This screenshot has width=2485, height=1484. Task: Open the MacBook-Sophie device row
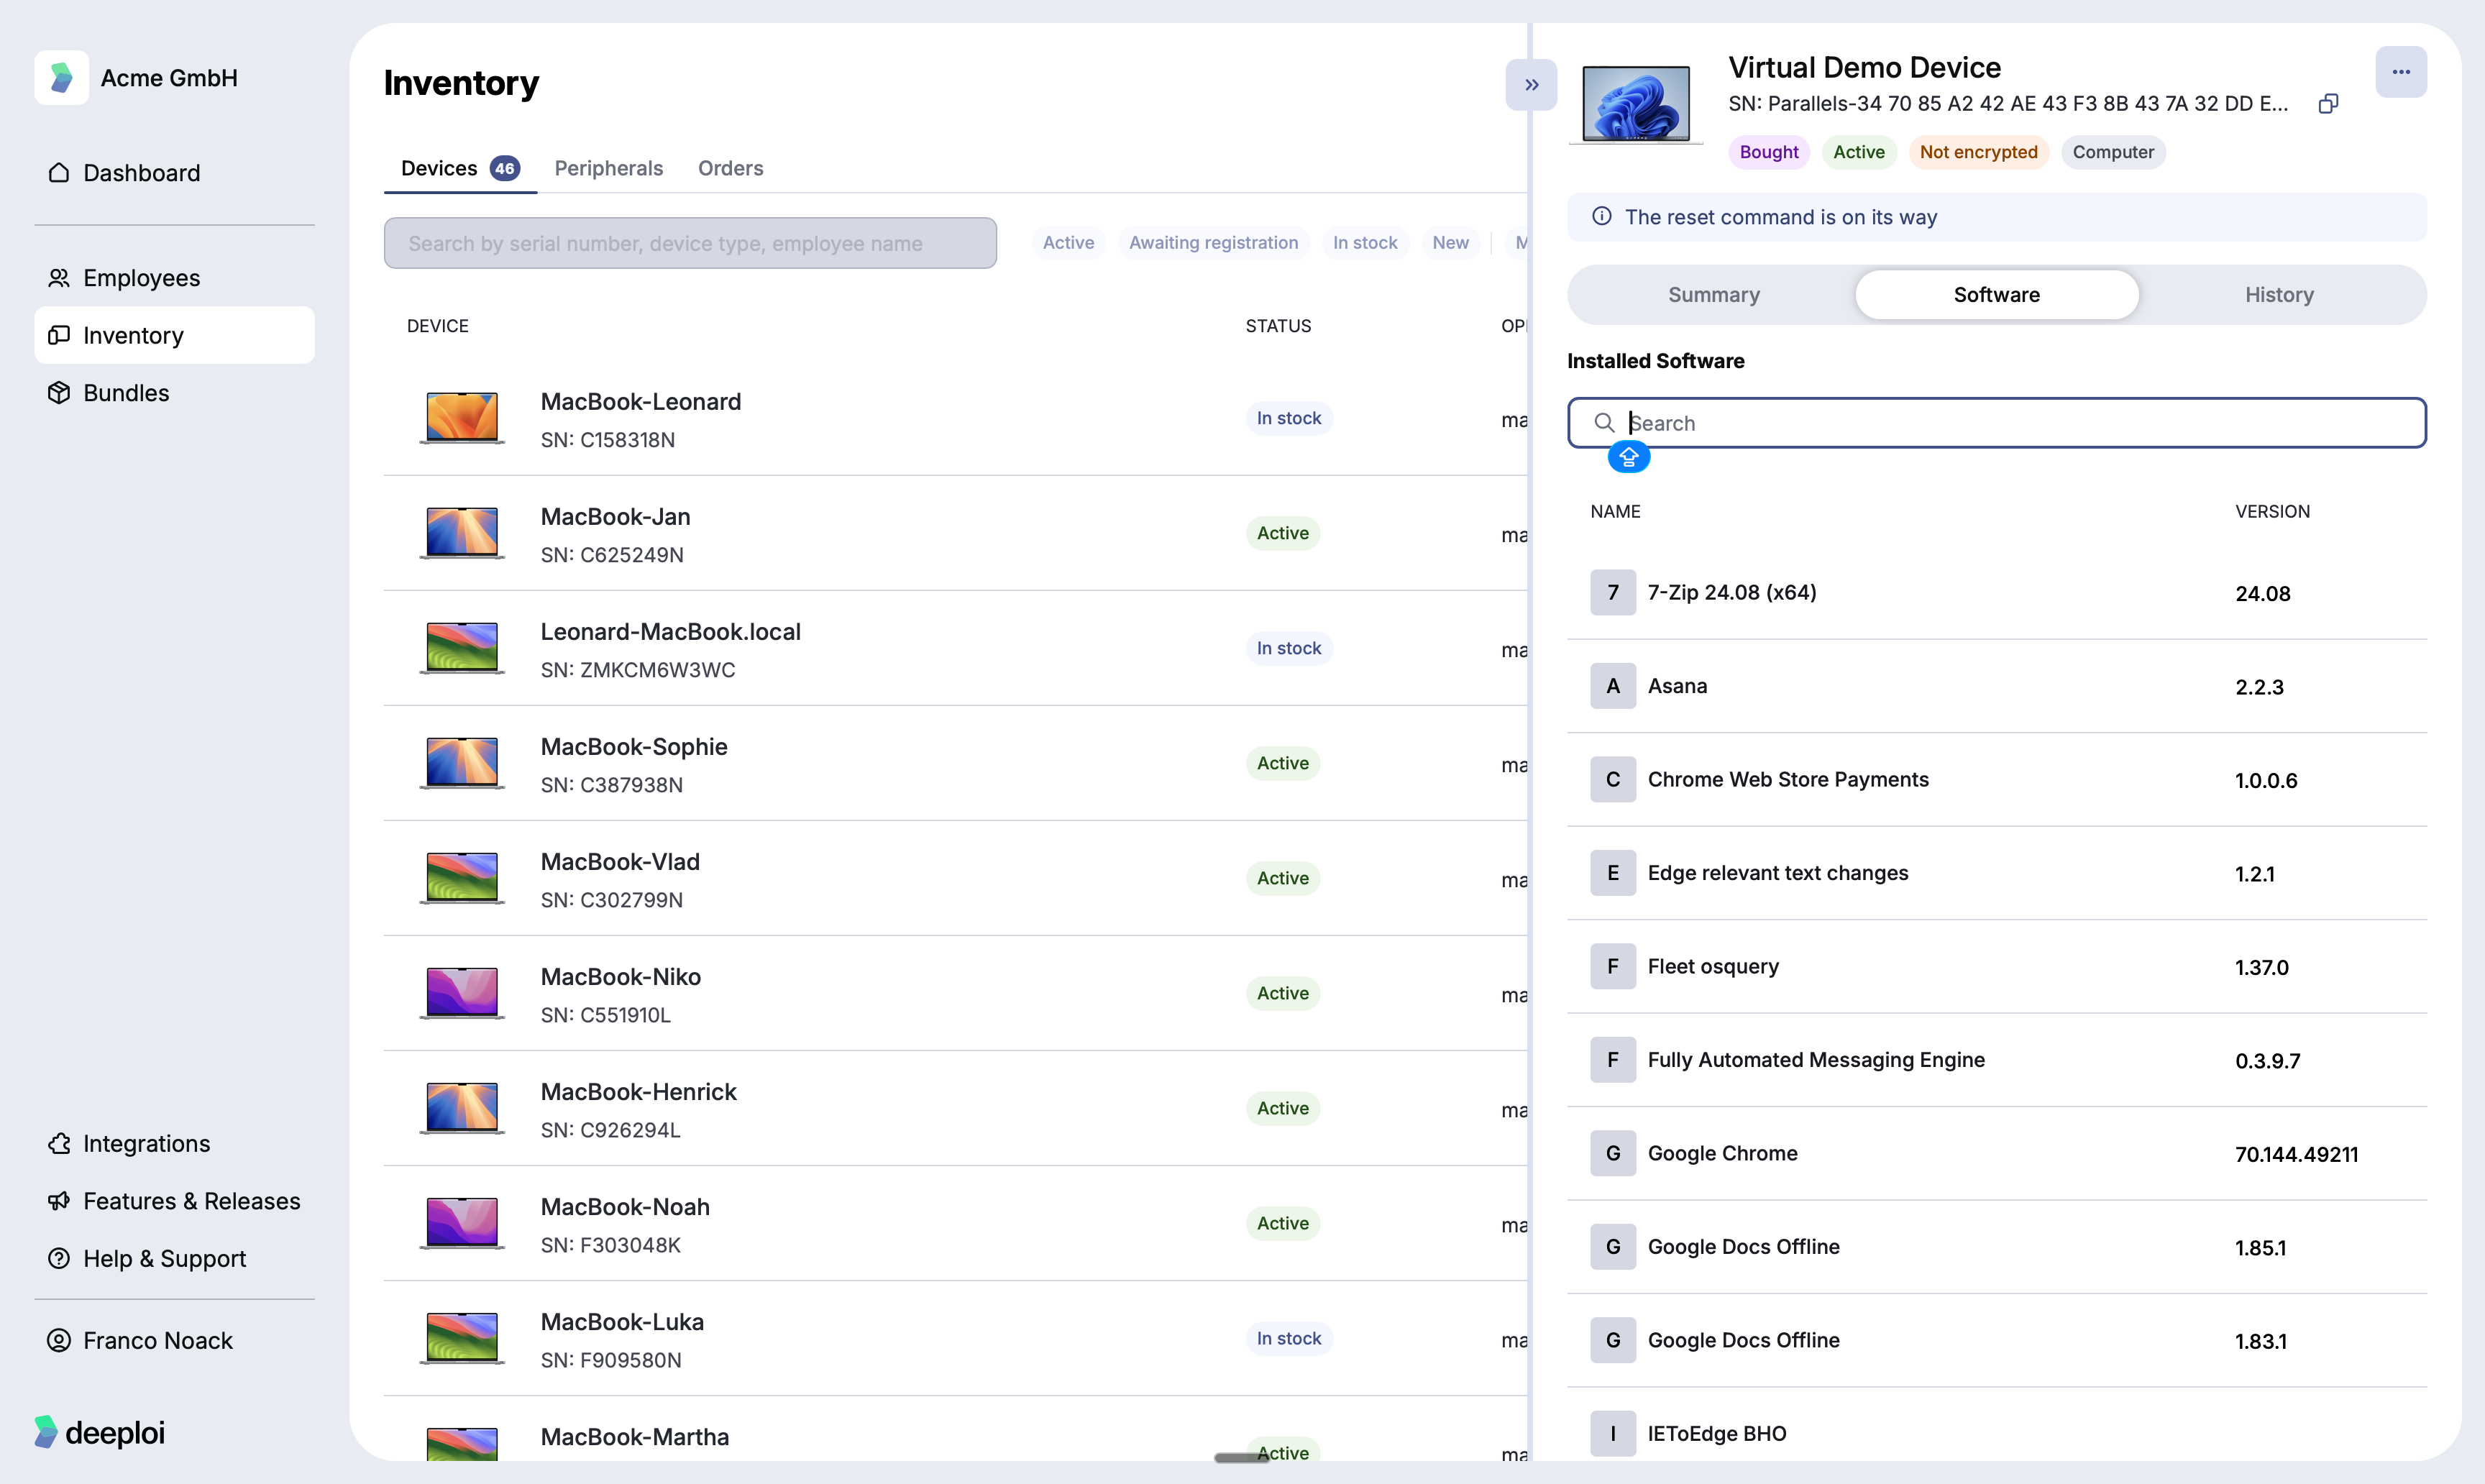tap(634, 764)
